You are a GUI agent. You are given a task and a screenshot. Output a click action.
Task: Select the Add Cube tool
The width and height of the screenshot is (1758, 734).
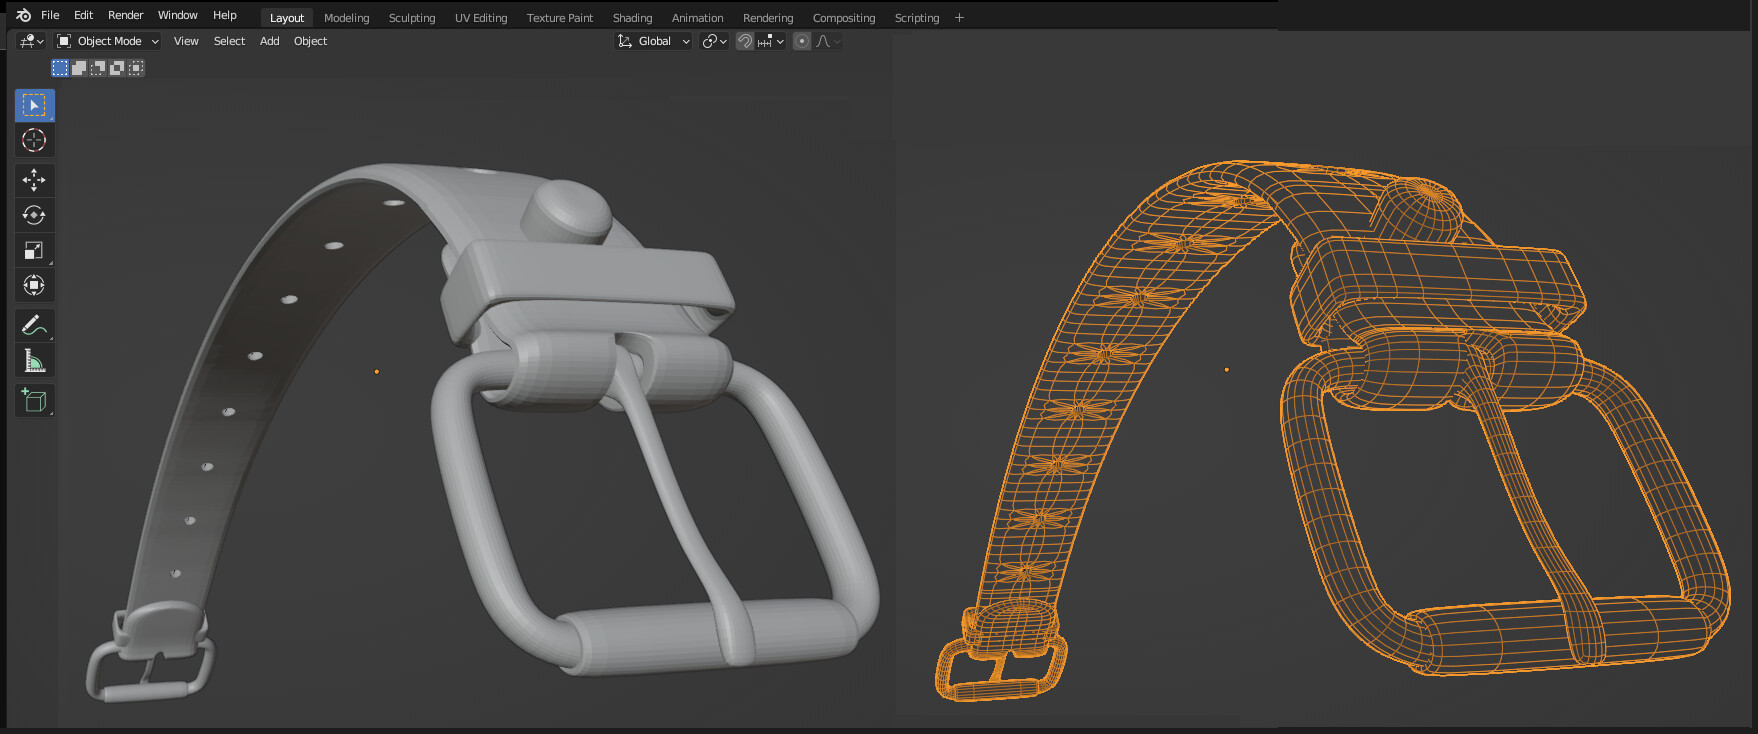coord(34,400)
